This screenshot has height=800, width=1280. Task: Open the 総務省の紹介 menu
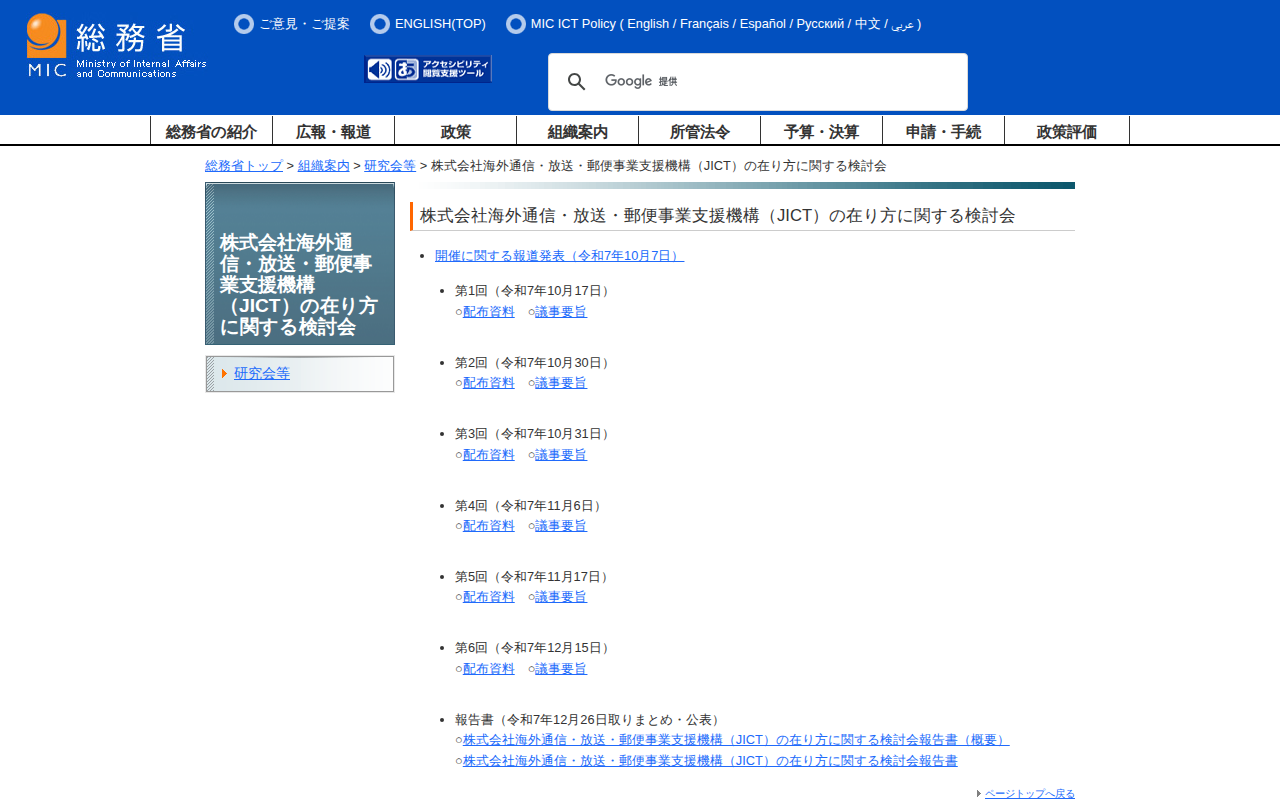211,131
